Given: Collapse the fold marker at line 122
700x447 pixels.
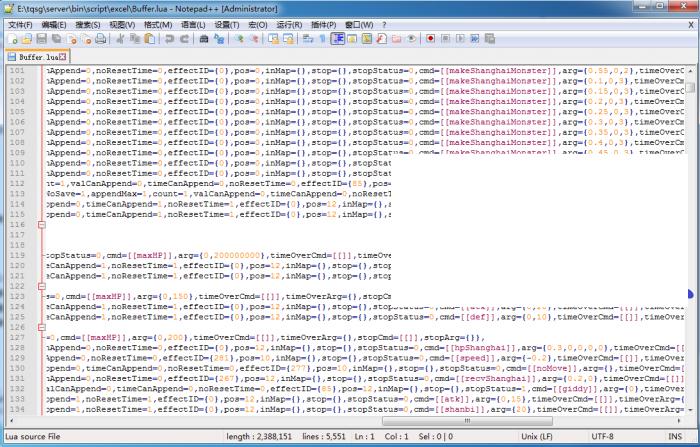Looking at the screenshot, I should click(42, 286).
